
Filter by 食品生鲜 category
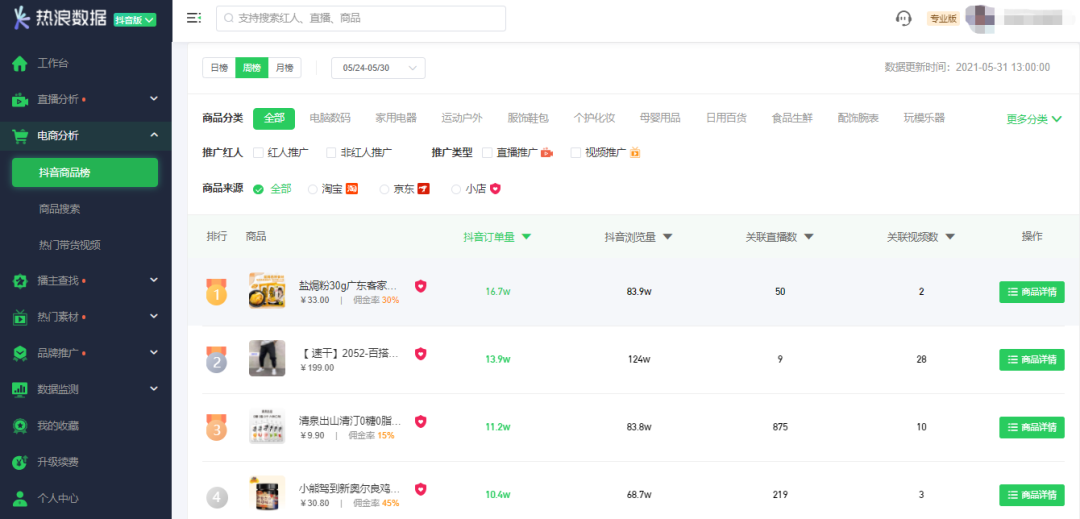click(792, 118)
